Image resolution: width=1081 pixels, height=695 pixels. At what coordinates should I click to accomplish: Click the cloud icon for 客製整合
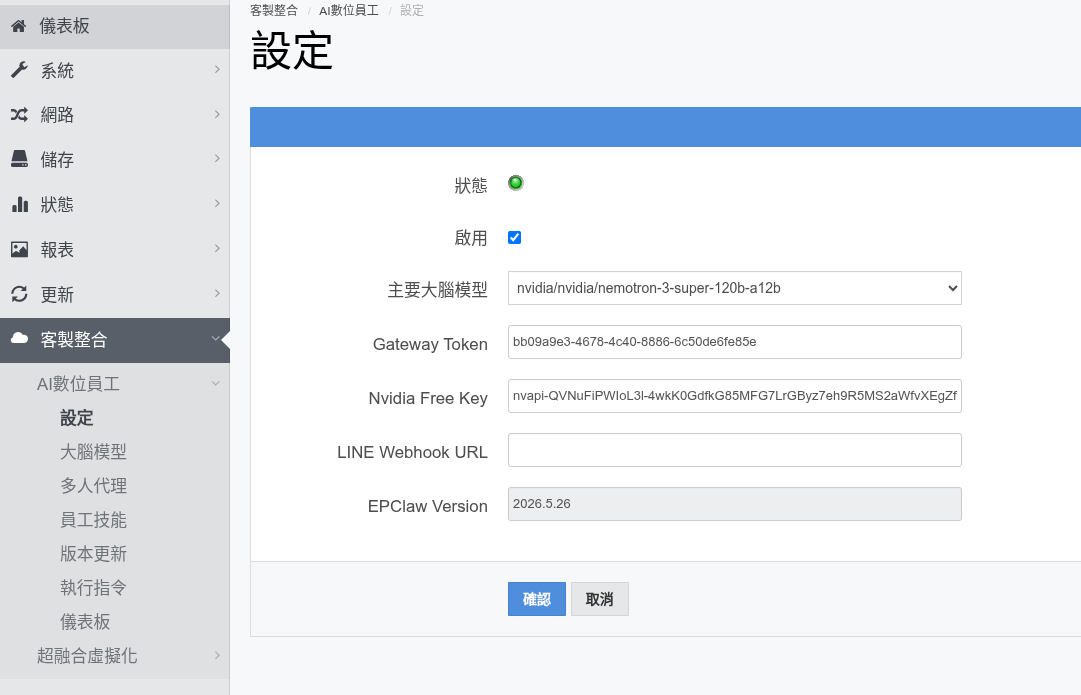point(19,338)
